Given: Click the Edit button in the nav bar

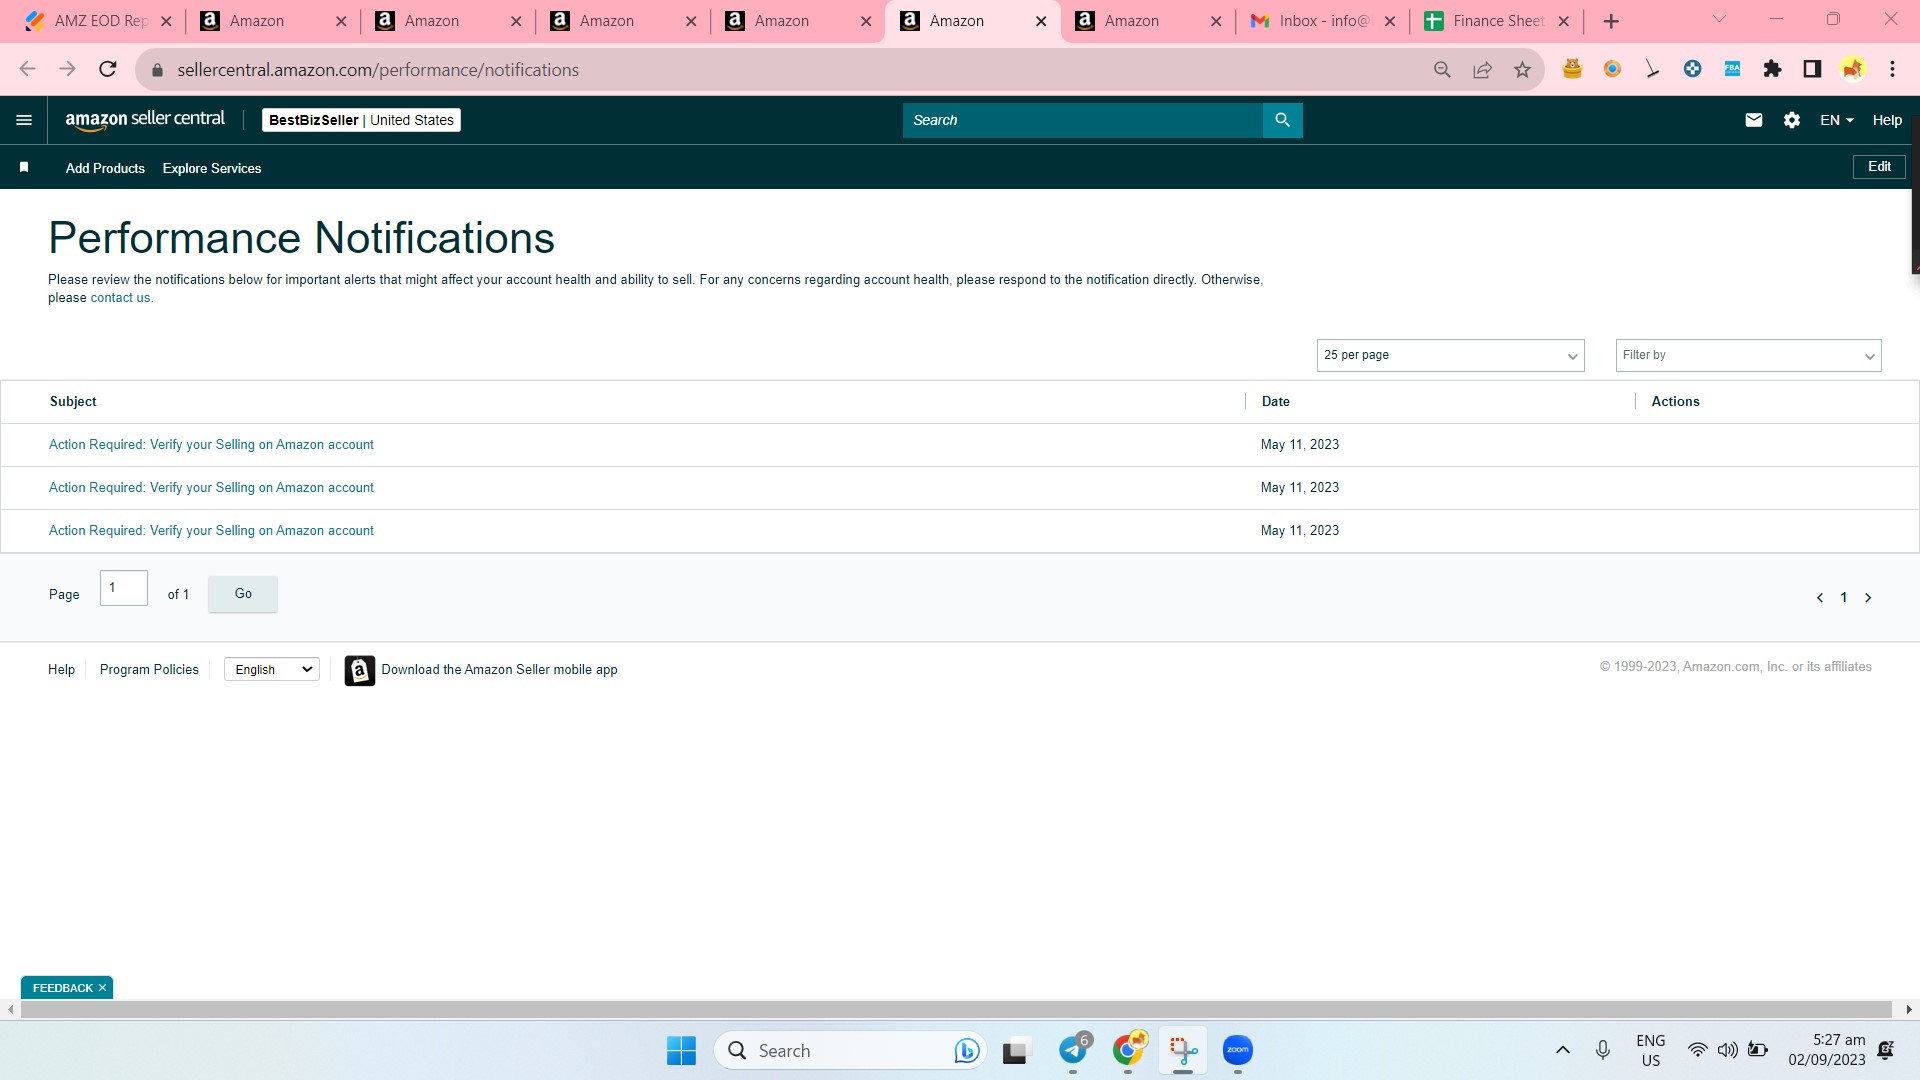Looking at the screenshot, I should pyautogui.click(x=1879, y=167).
